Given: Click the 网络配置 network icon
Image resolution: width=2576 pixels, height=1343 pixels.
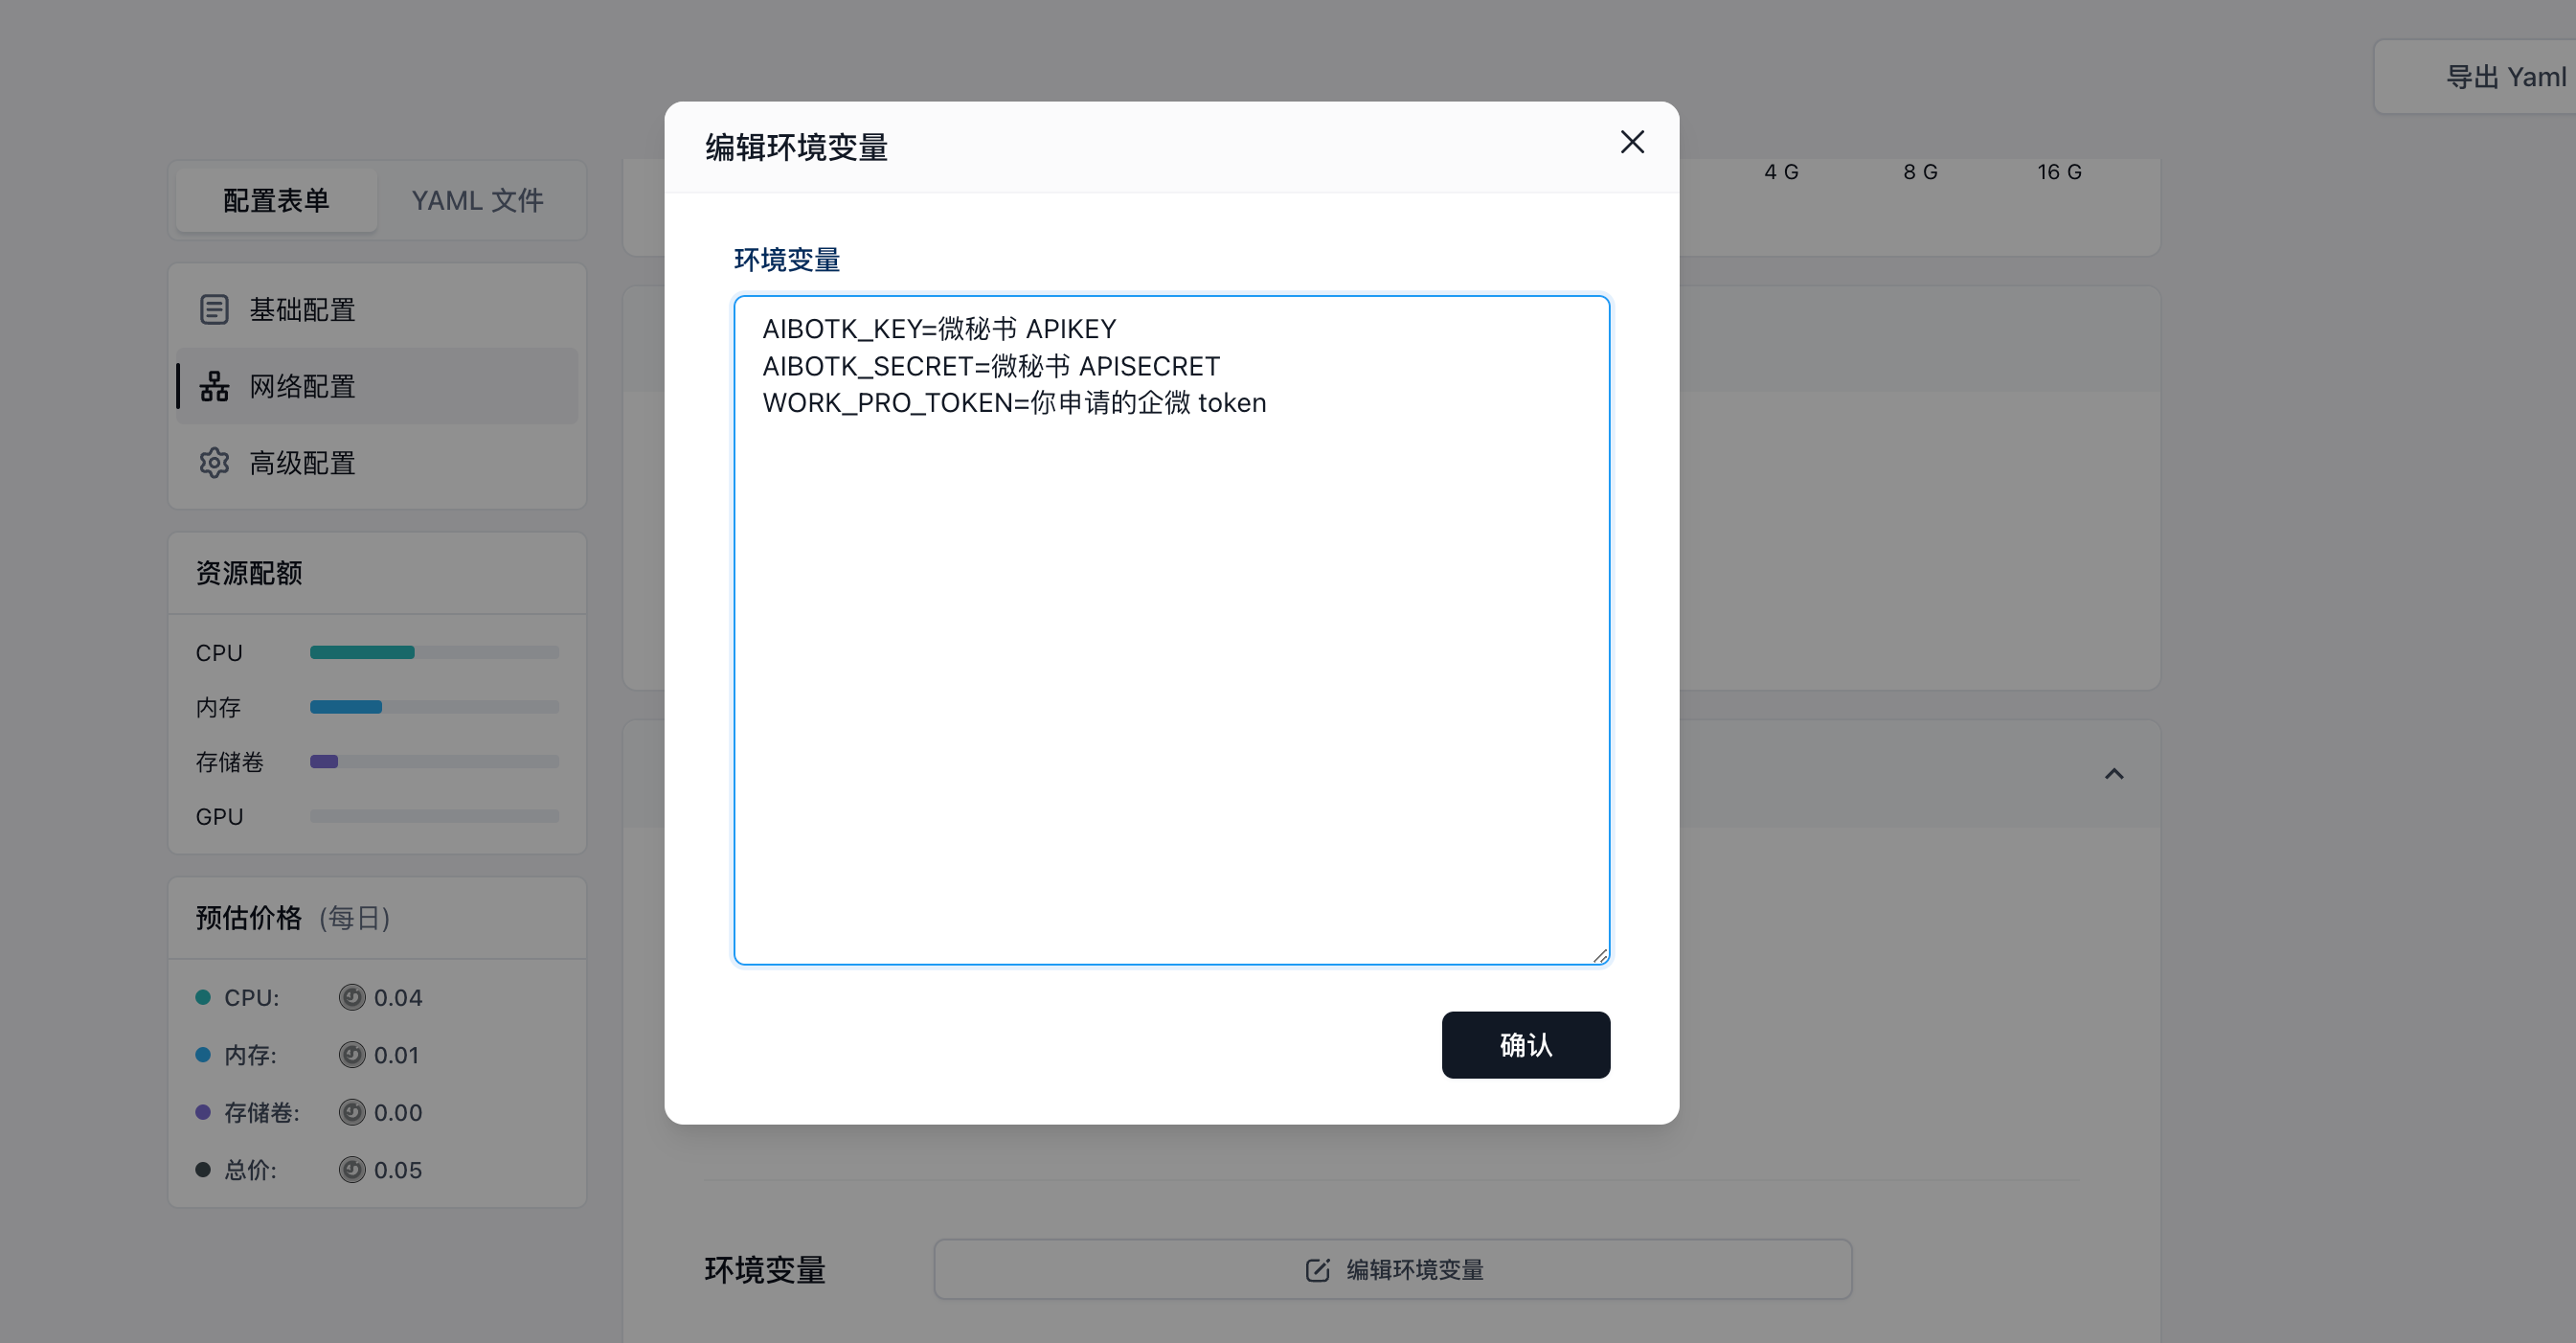Looking at the screenshot, I should click(x=214, y=386).
